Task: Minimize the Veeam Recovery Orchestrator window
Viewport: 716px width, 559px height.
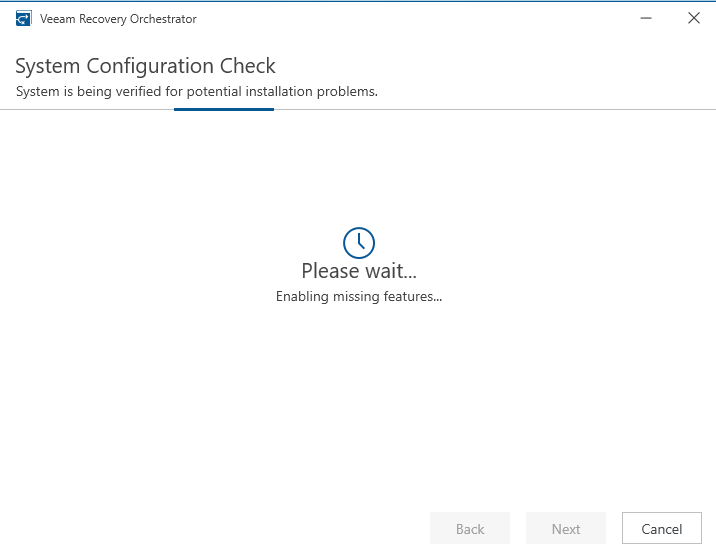Action: (x=648, y=18)
